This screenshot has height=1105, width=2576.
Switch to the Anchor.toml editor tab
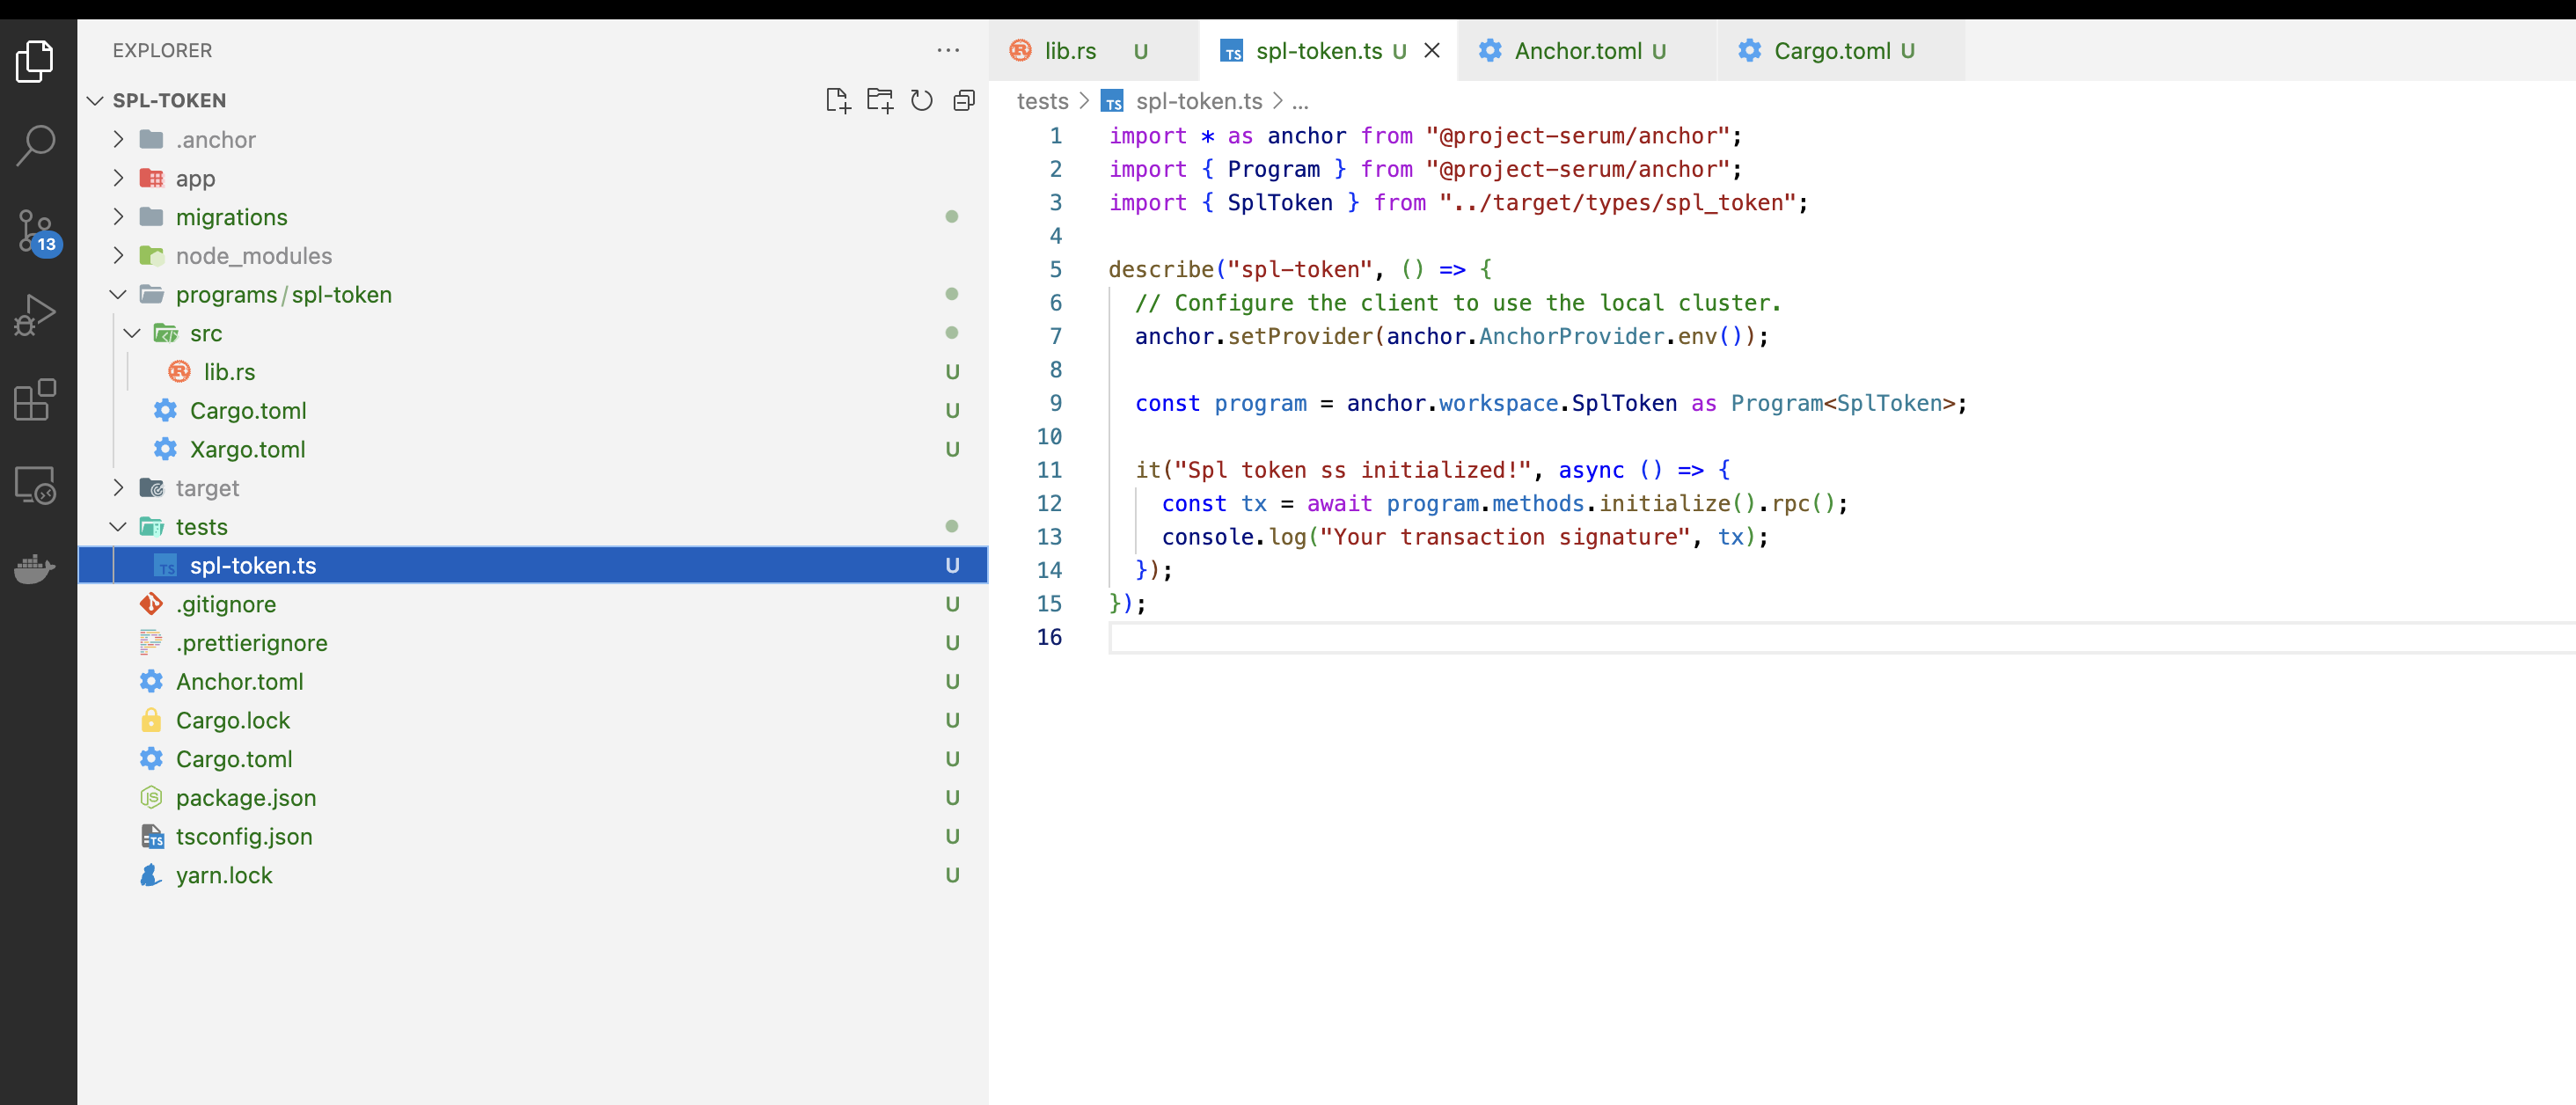point(1577,51)
